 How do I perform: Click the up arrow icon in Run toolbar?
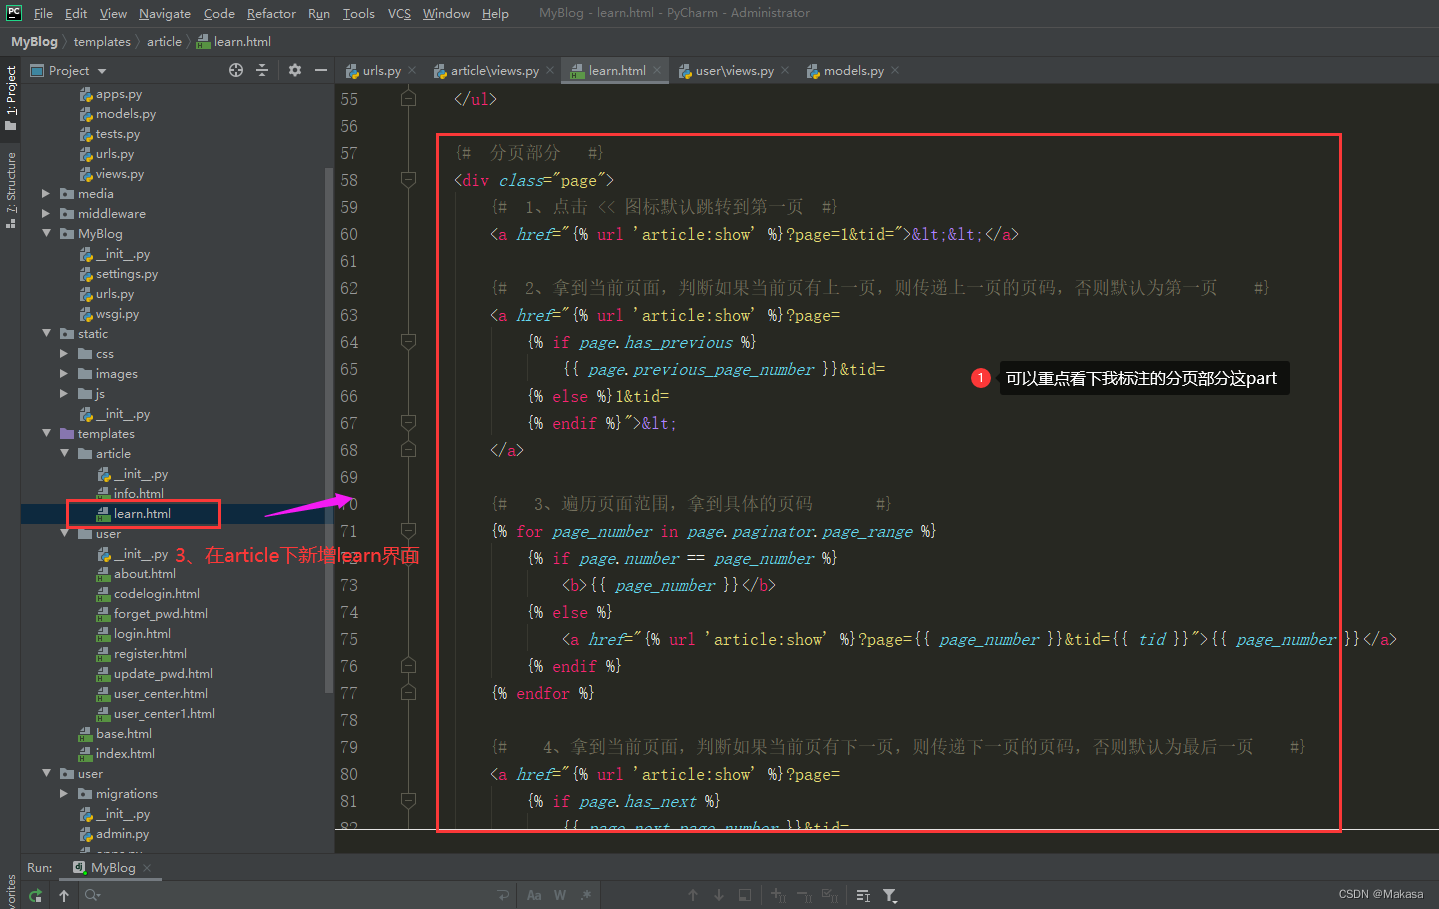pos(64,895)
